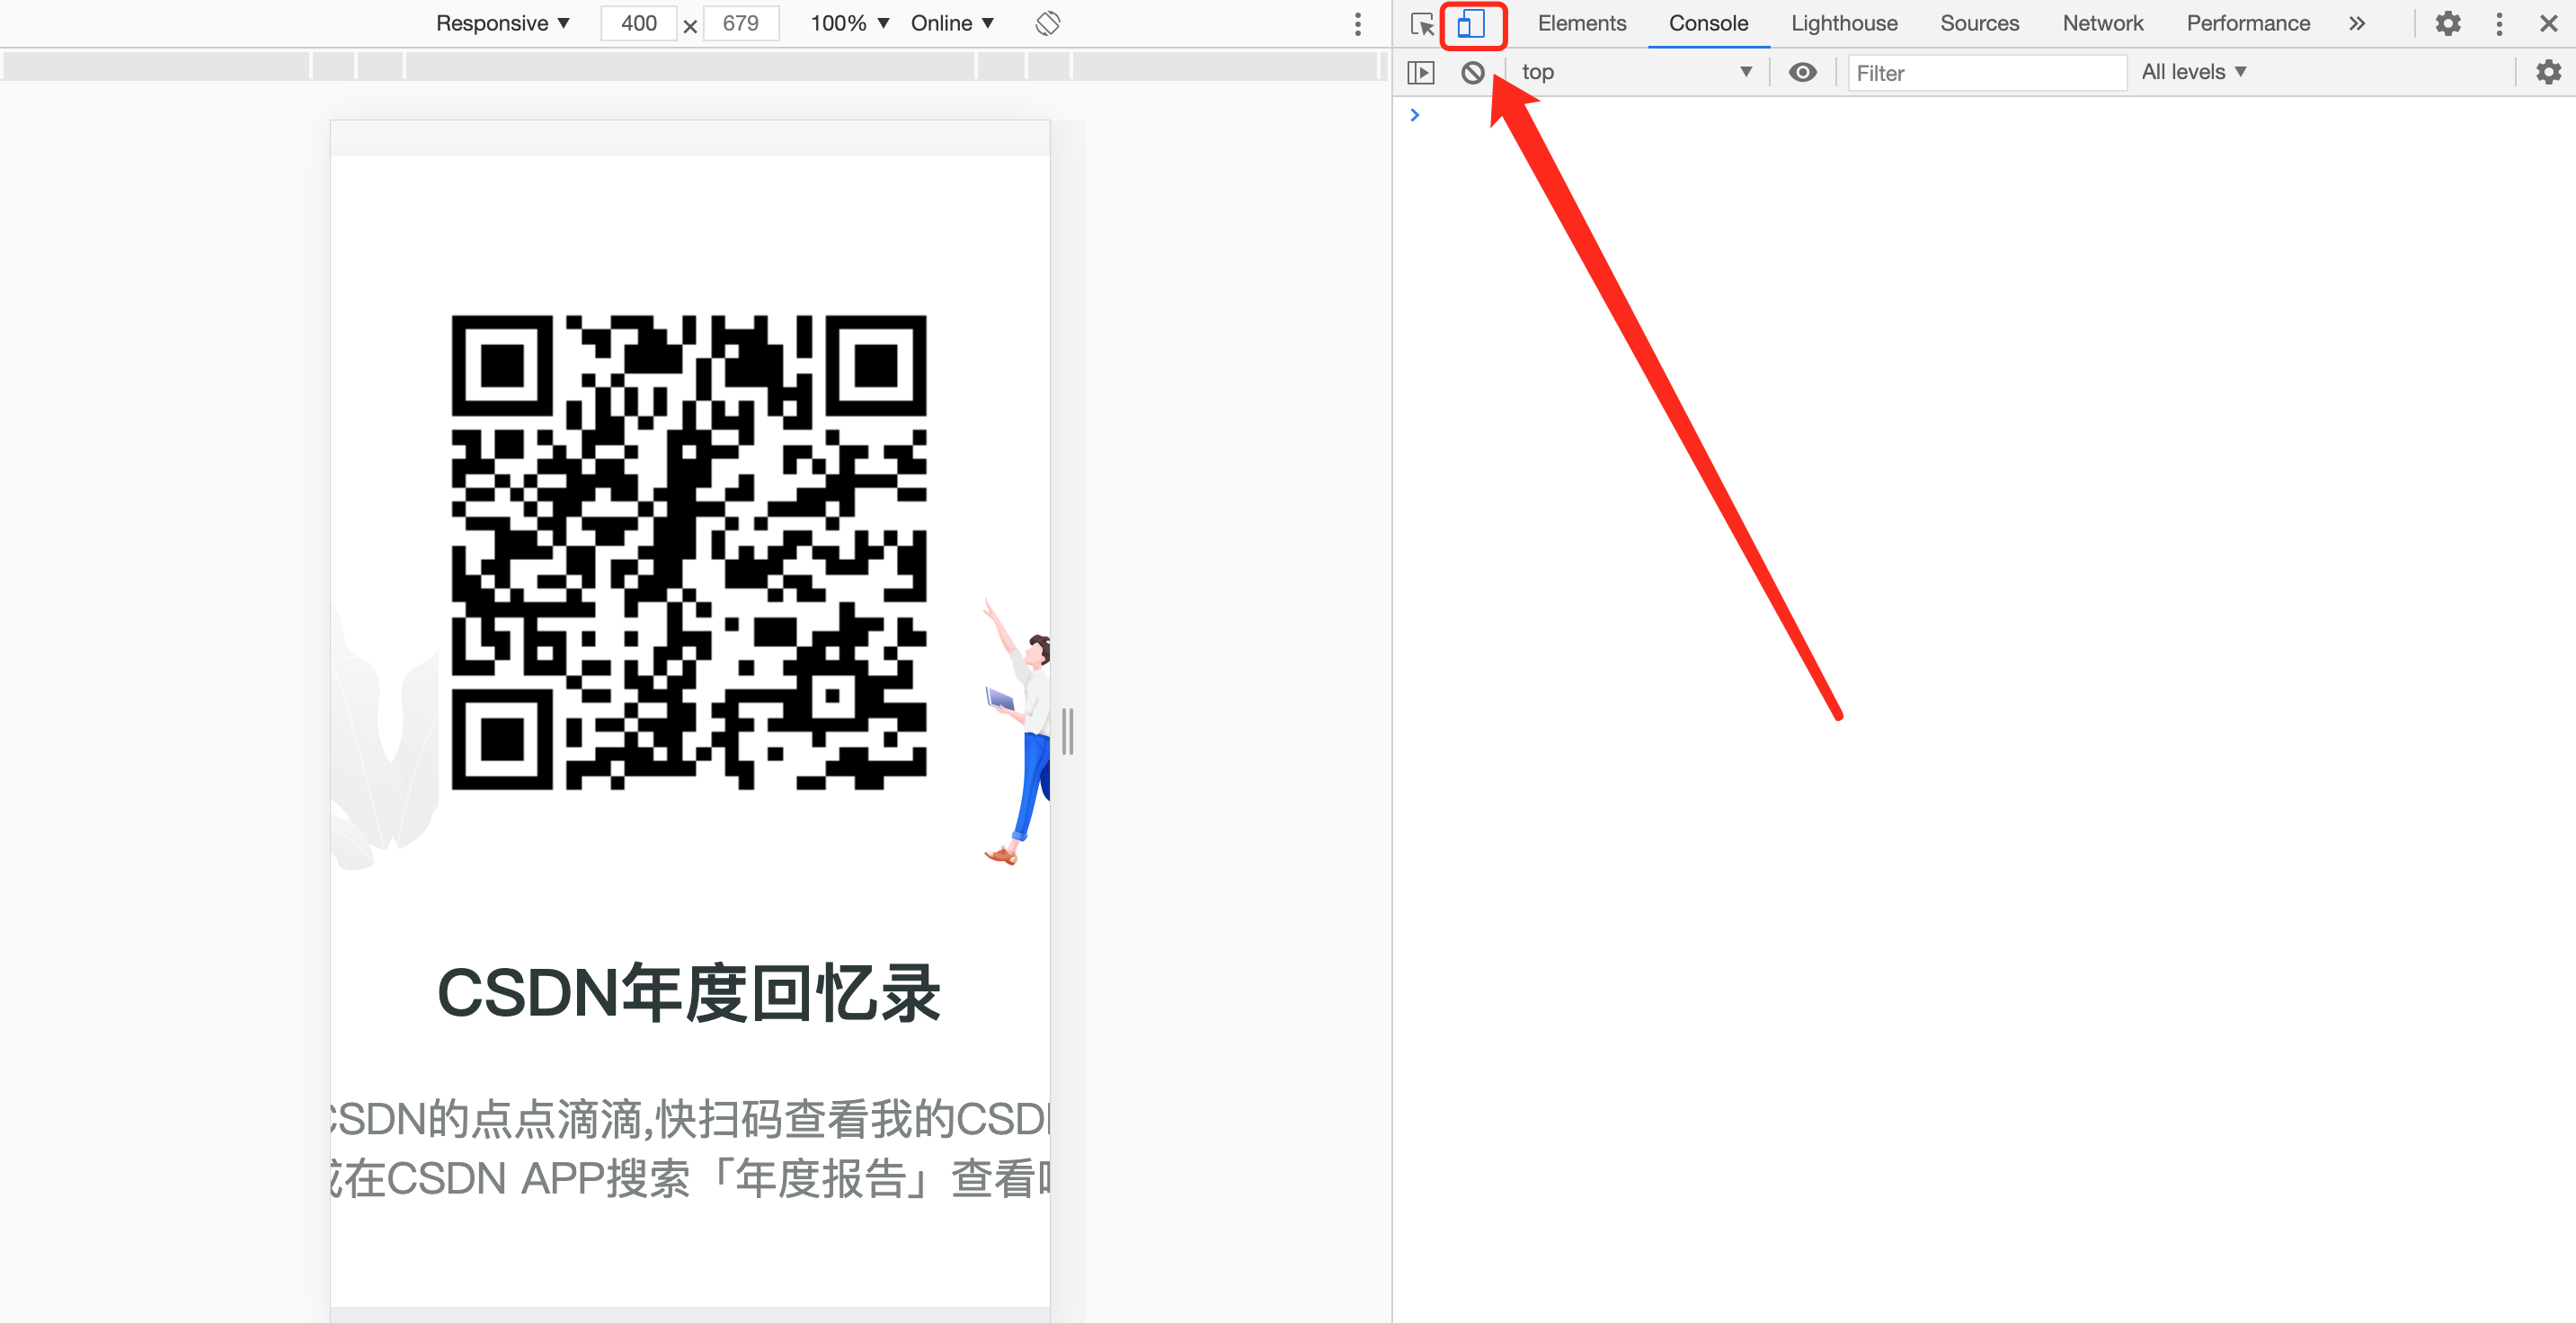The height and width of the screenshot is (1323, 2576).
Task: Expand the All levels log dropdown
Action: pyautogui.click(x=2193, y=72)
